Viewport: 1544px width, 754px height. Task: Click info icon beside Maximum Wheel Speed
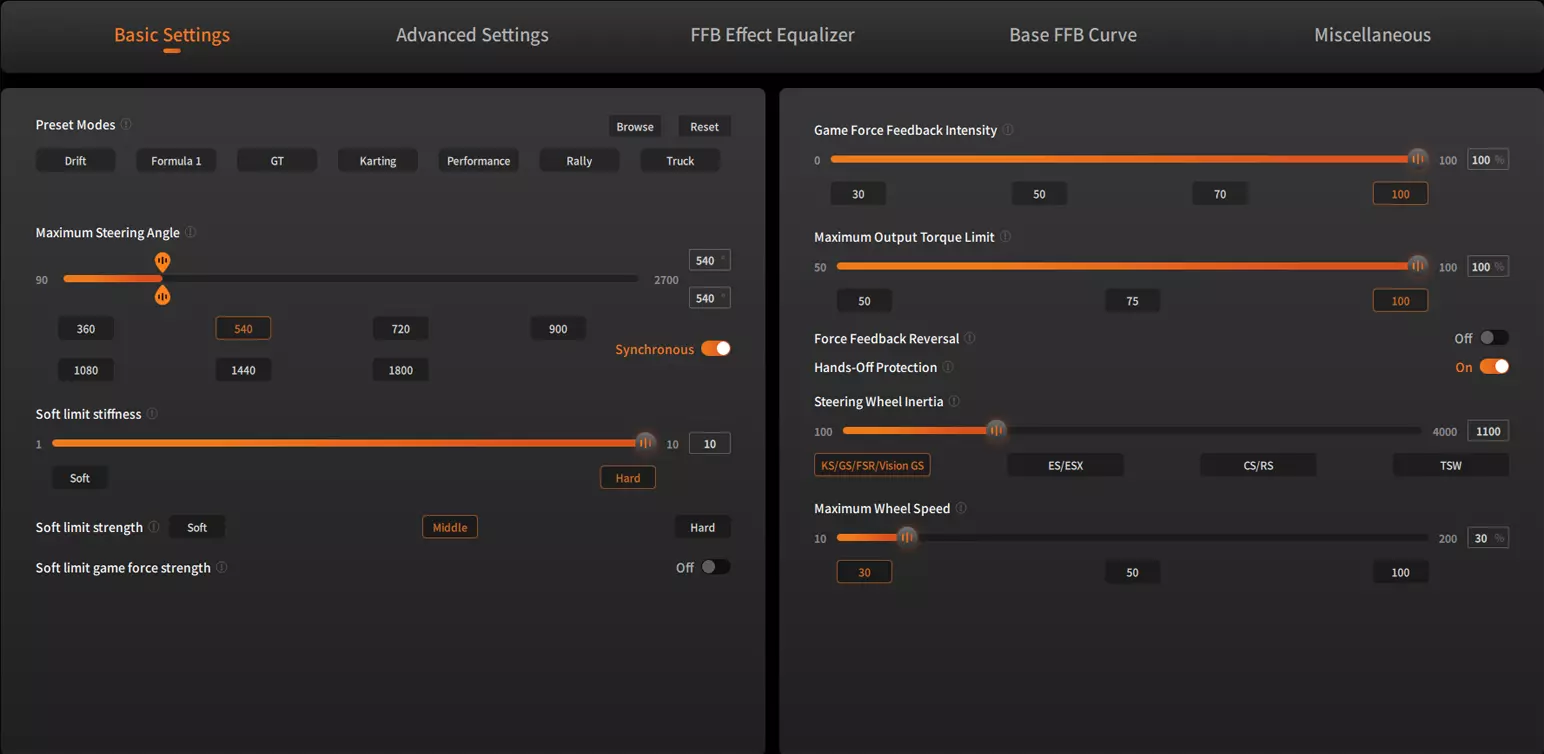click(x=961, y=508)
